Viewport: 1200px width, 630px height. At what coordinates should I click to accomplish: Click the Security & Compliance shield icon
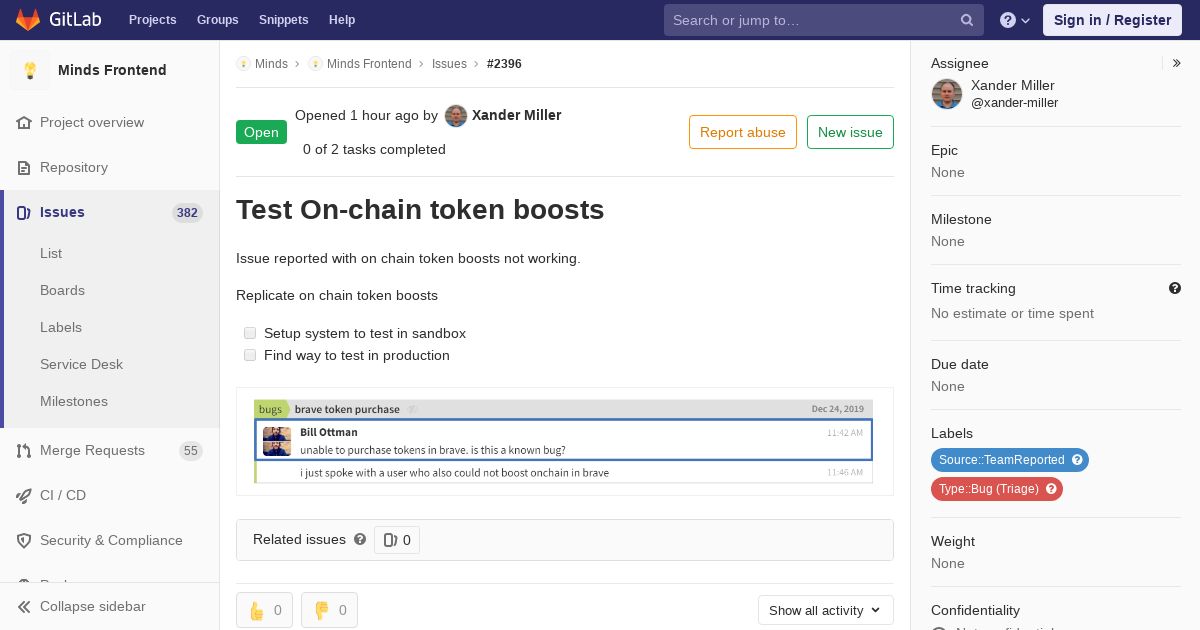point(24,541)
